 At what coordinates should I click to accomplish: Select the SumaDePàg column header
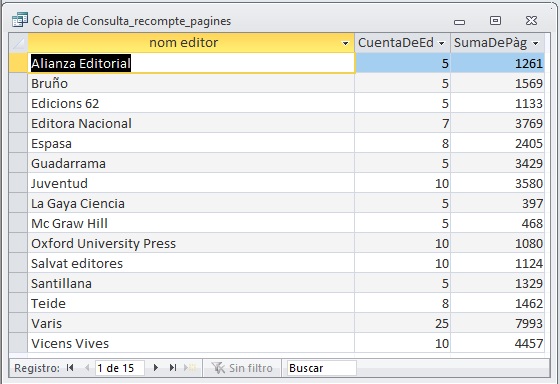click(x=498, y=43)
